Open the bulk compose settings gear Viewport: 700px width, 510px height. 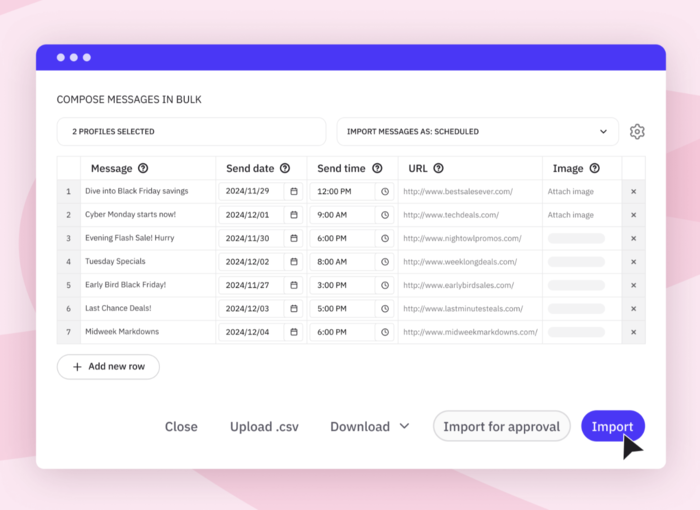pos(637,132)
